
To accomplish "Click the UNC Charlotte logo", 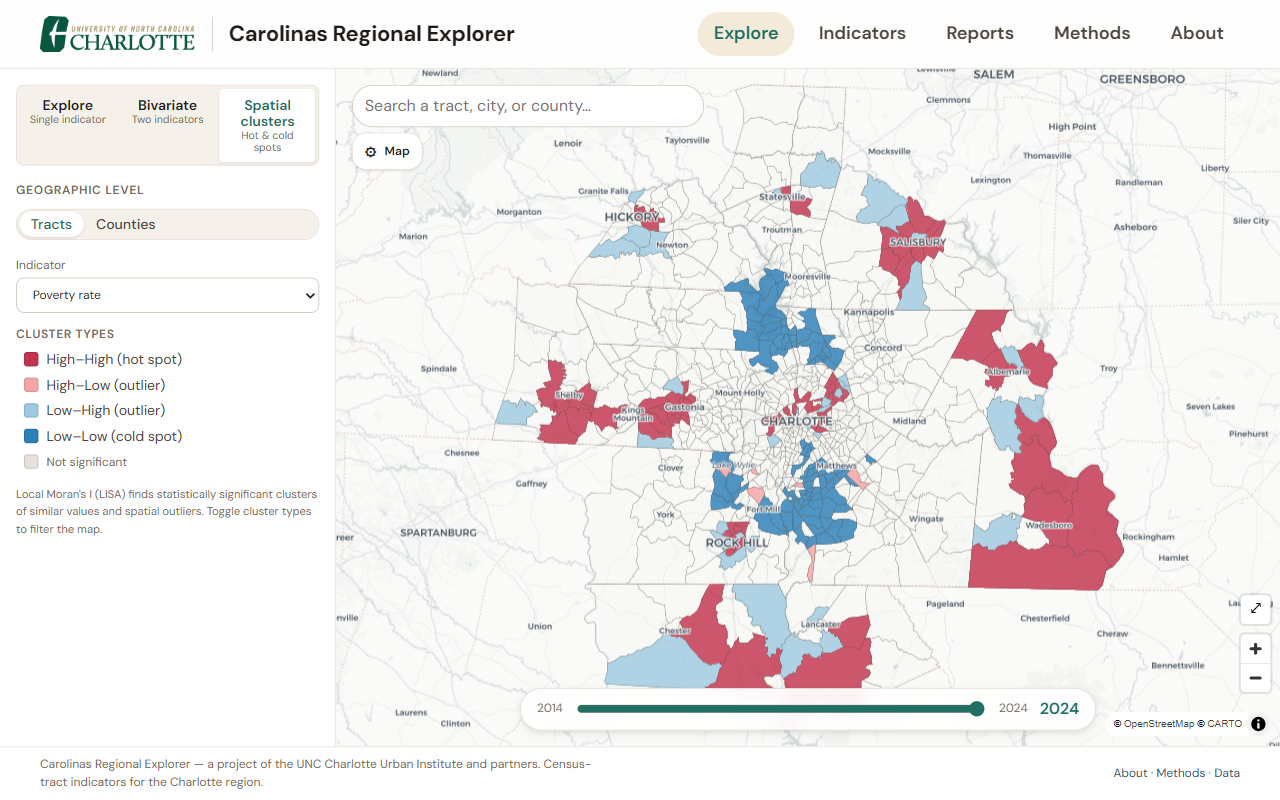I will pos(117,34).
